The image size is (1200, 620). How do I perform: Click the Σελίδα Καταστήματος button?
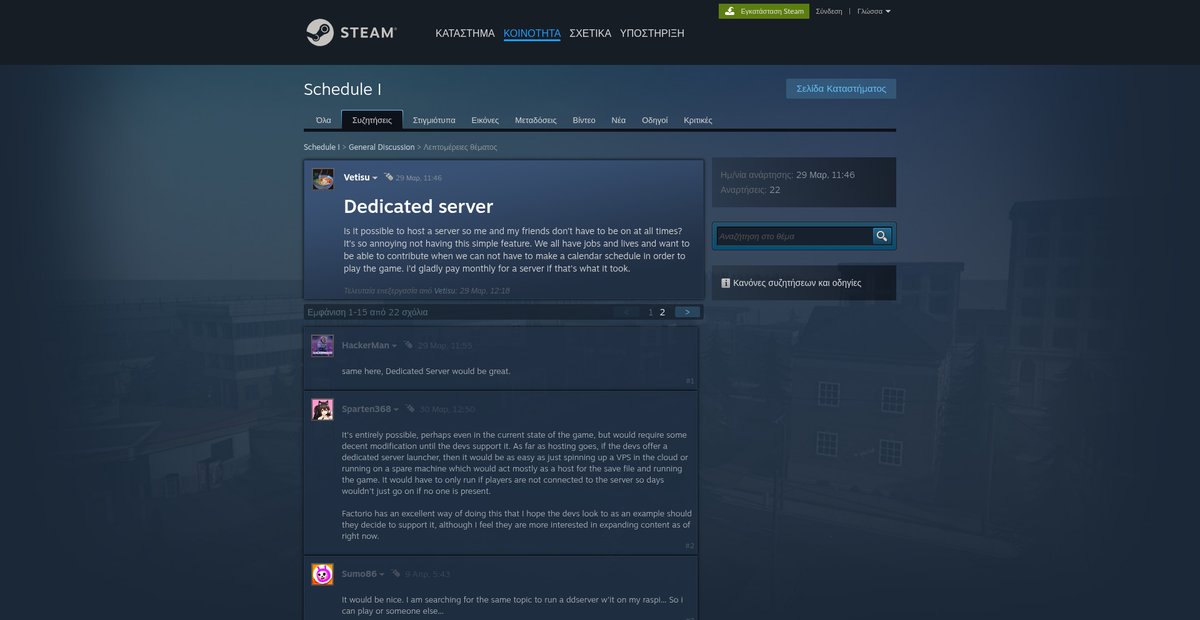point(841,88)
